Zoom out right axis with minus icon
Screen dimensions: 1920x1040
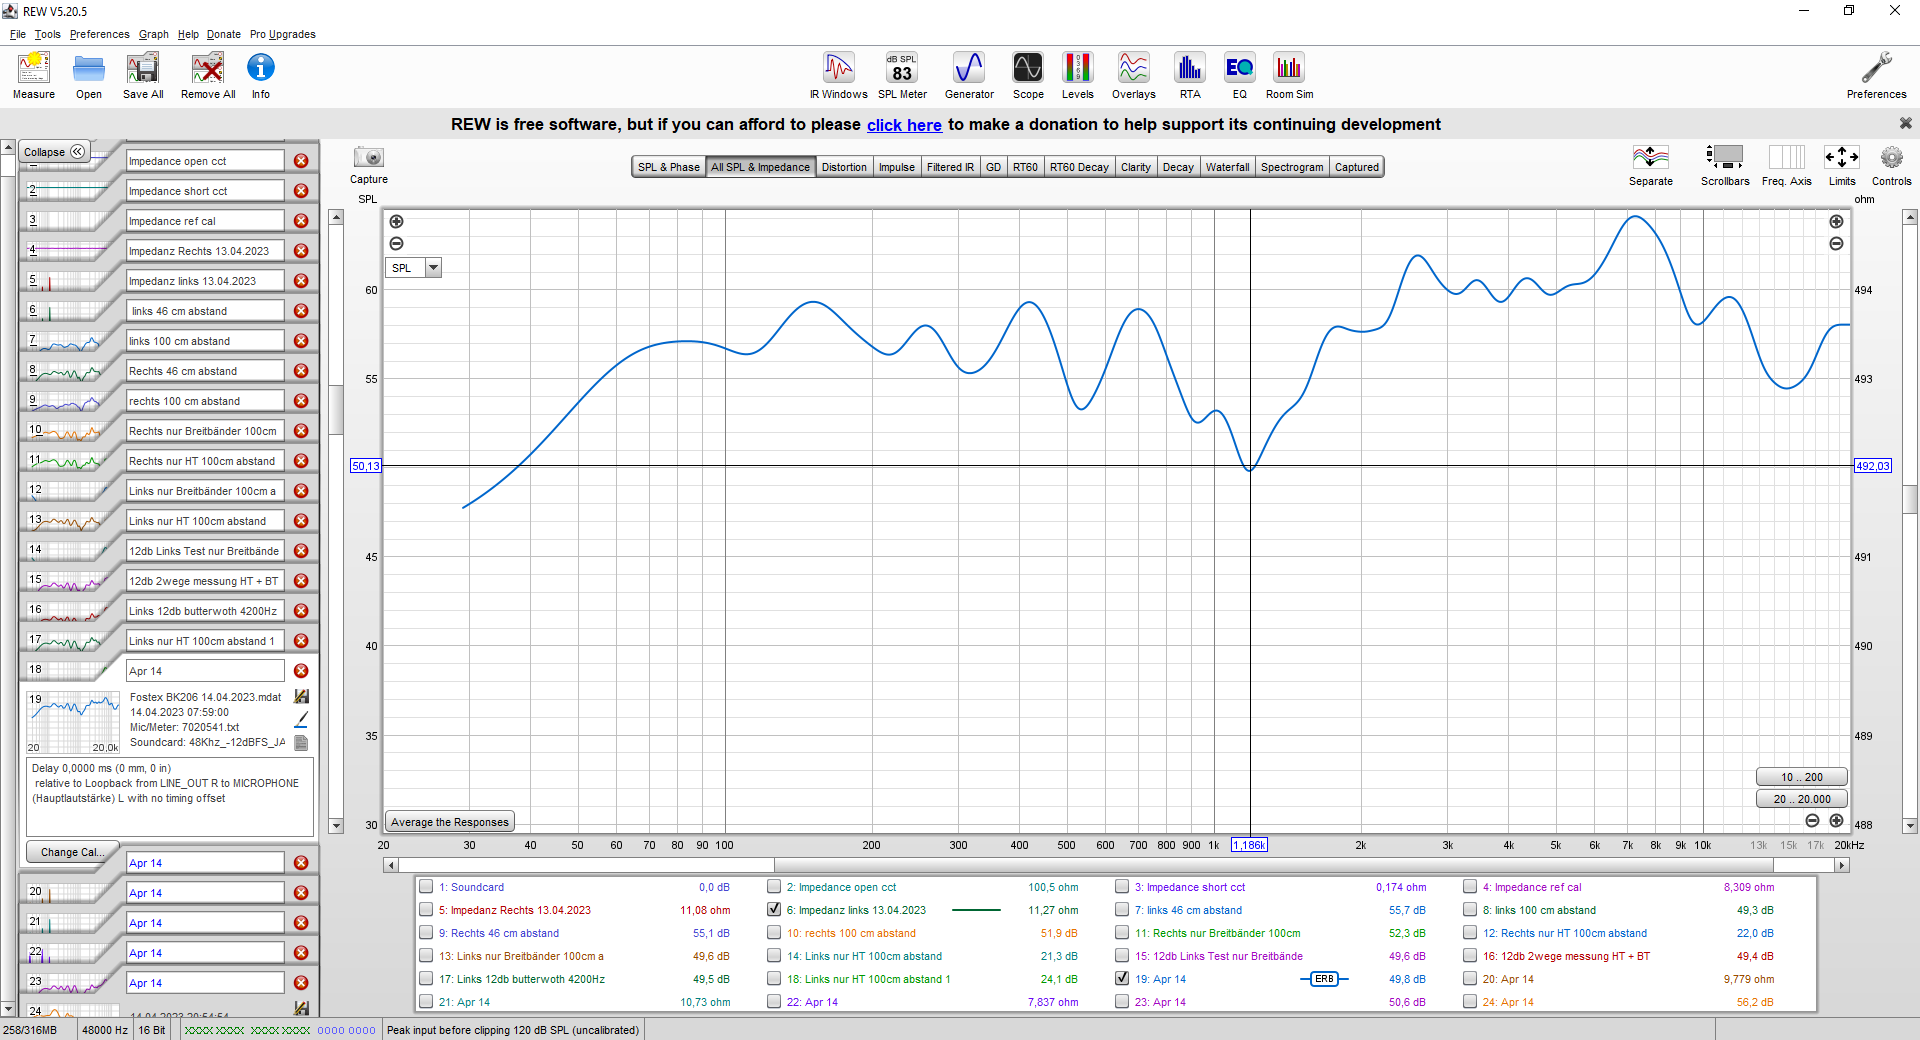point(1836,244)
